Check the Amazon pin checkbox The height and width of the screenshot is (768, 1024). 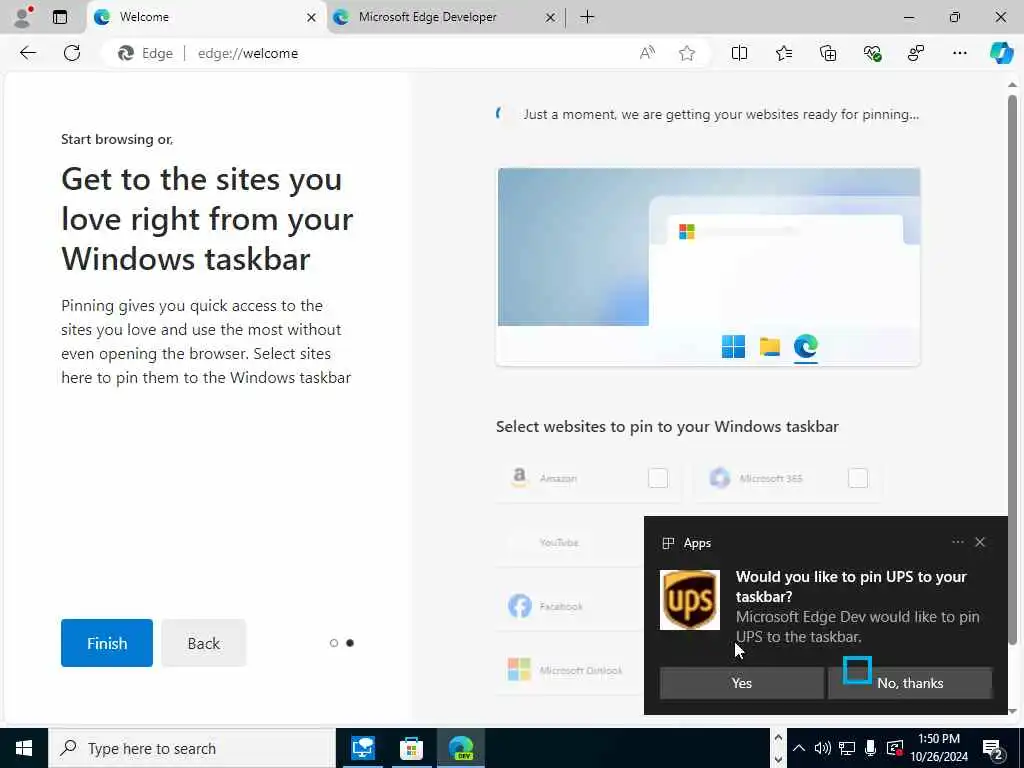[x=658, y=478]
